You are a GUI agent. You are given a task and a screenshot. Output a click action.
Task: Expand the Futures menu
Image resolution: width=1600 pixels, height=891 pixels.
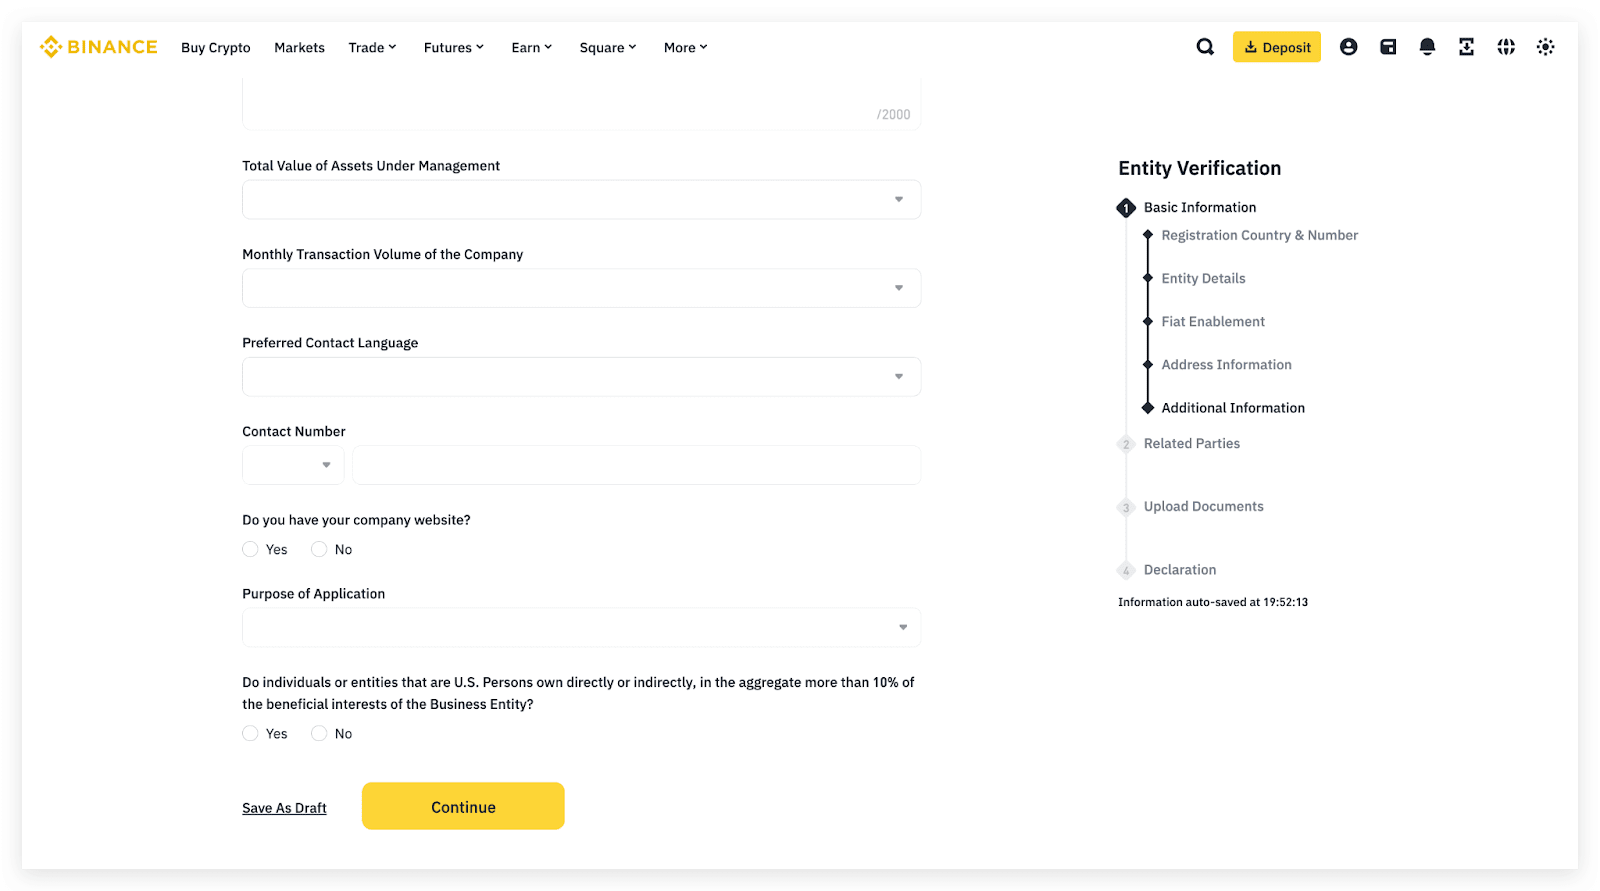pyautogui.click(x=454, y=47)
